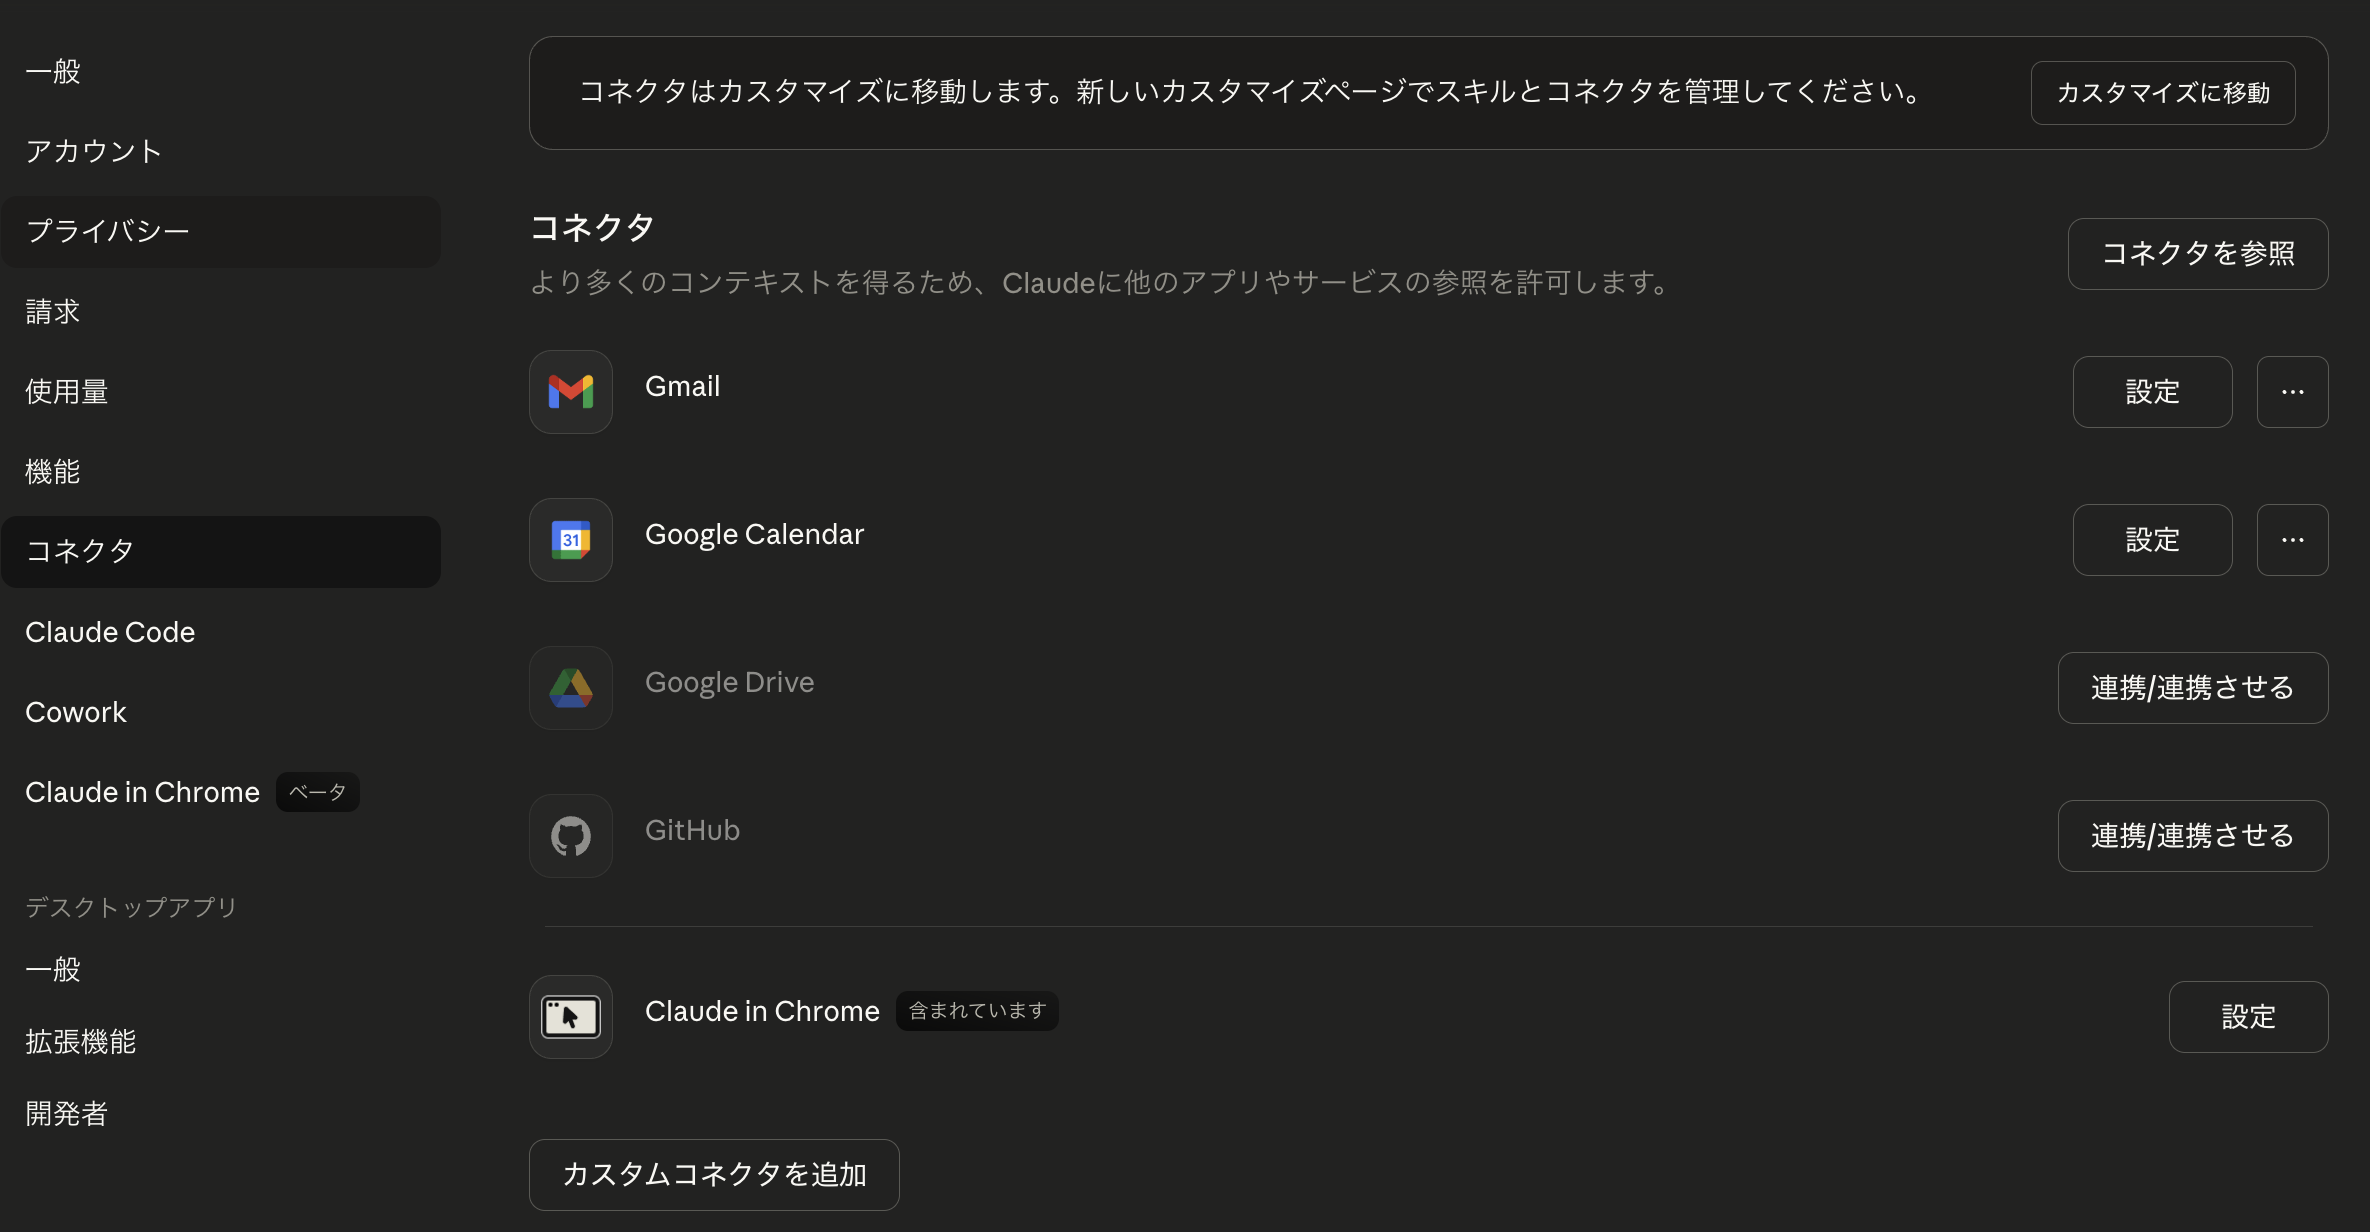The image size is (2370, 1232).
Task: Open Gmail の設定 button
Action: pyautogui.click(x=2152, y=391)
